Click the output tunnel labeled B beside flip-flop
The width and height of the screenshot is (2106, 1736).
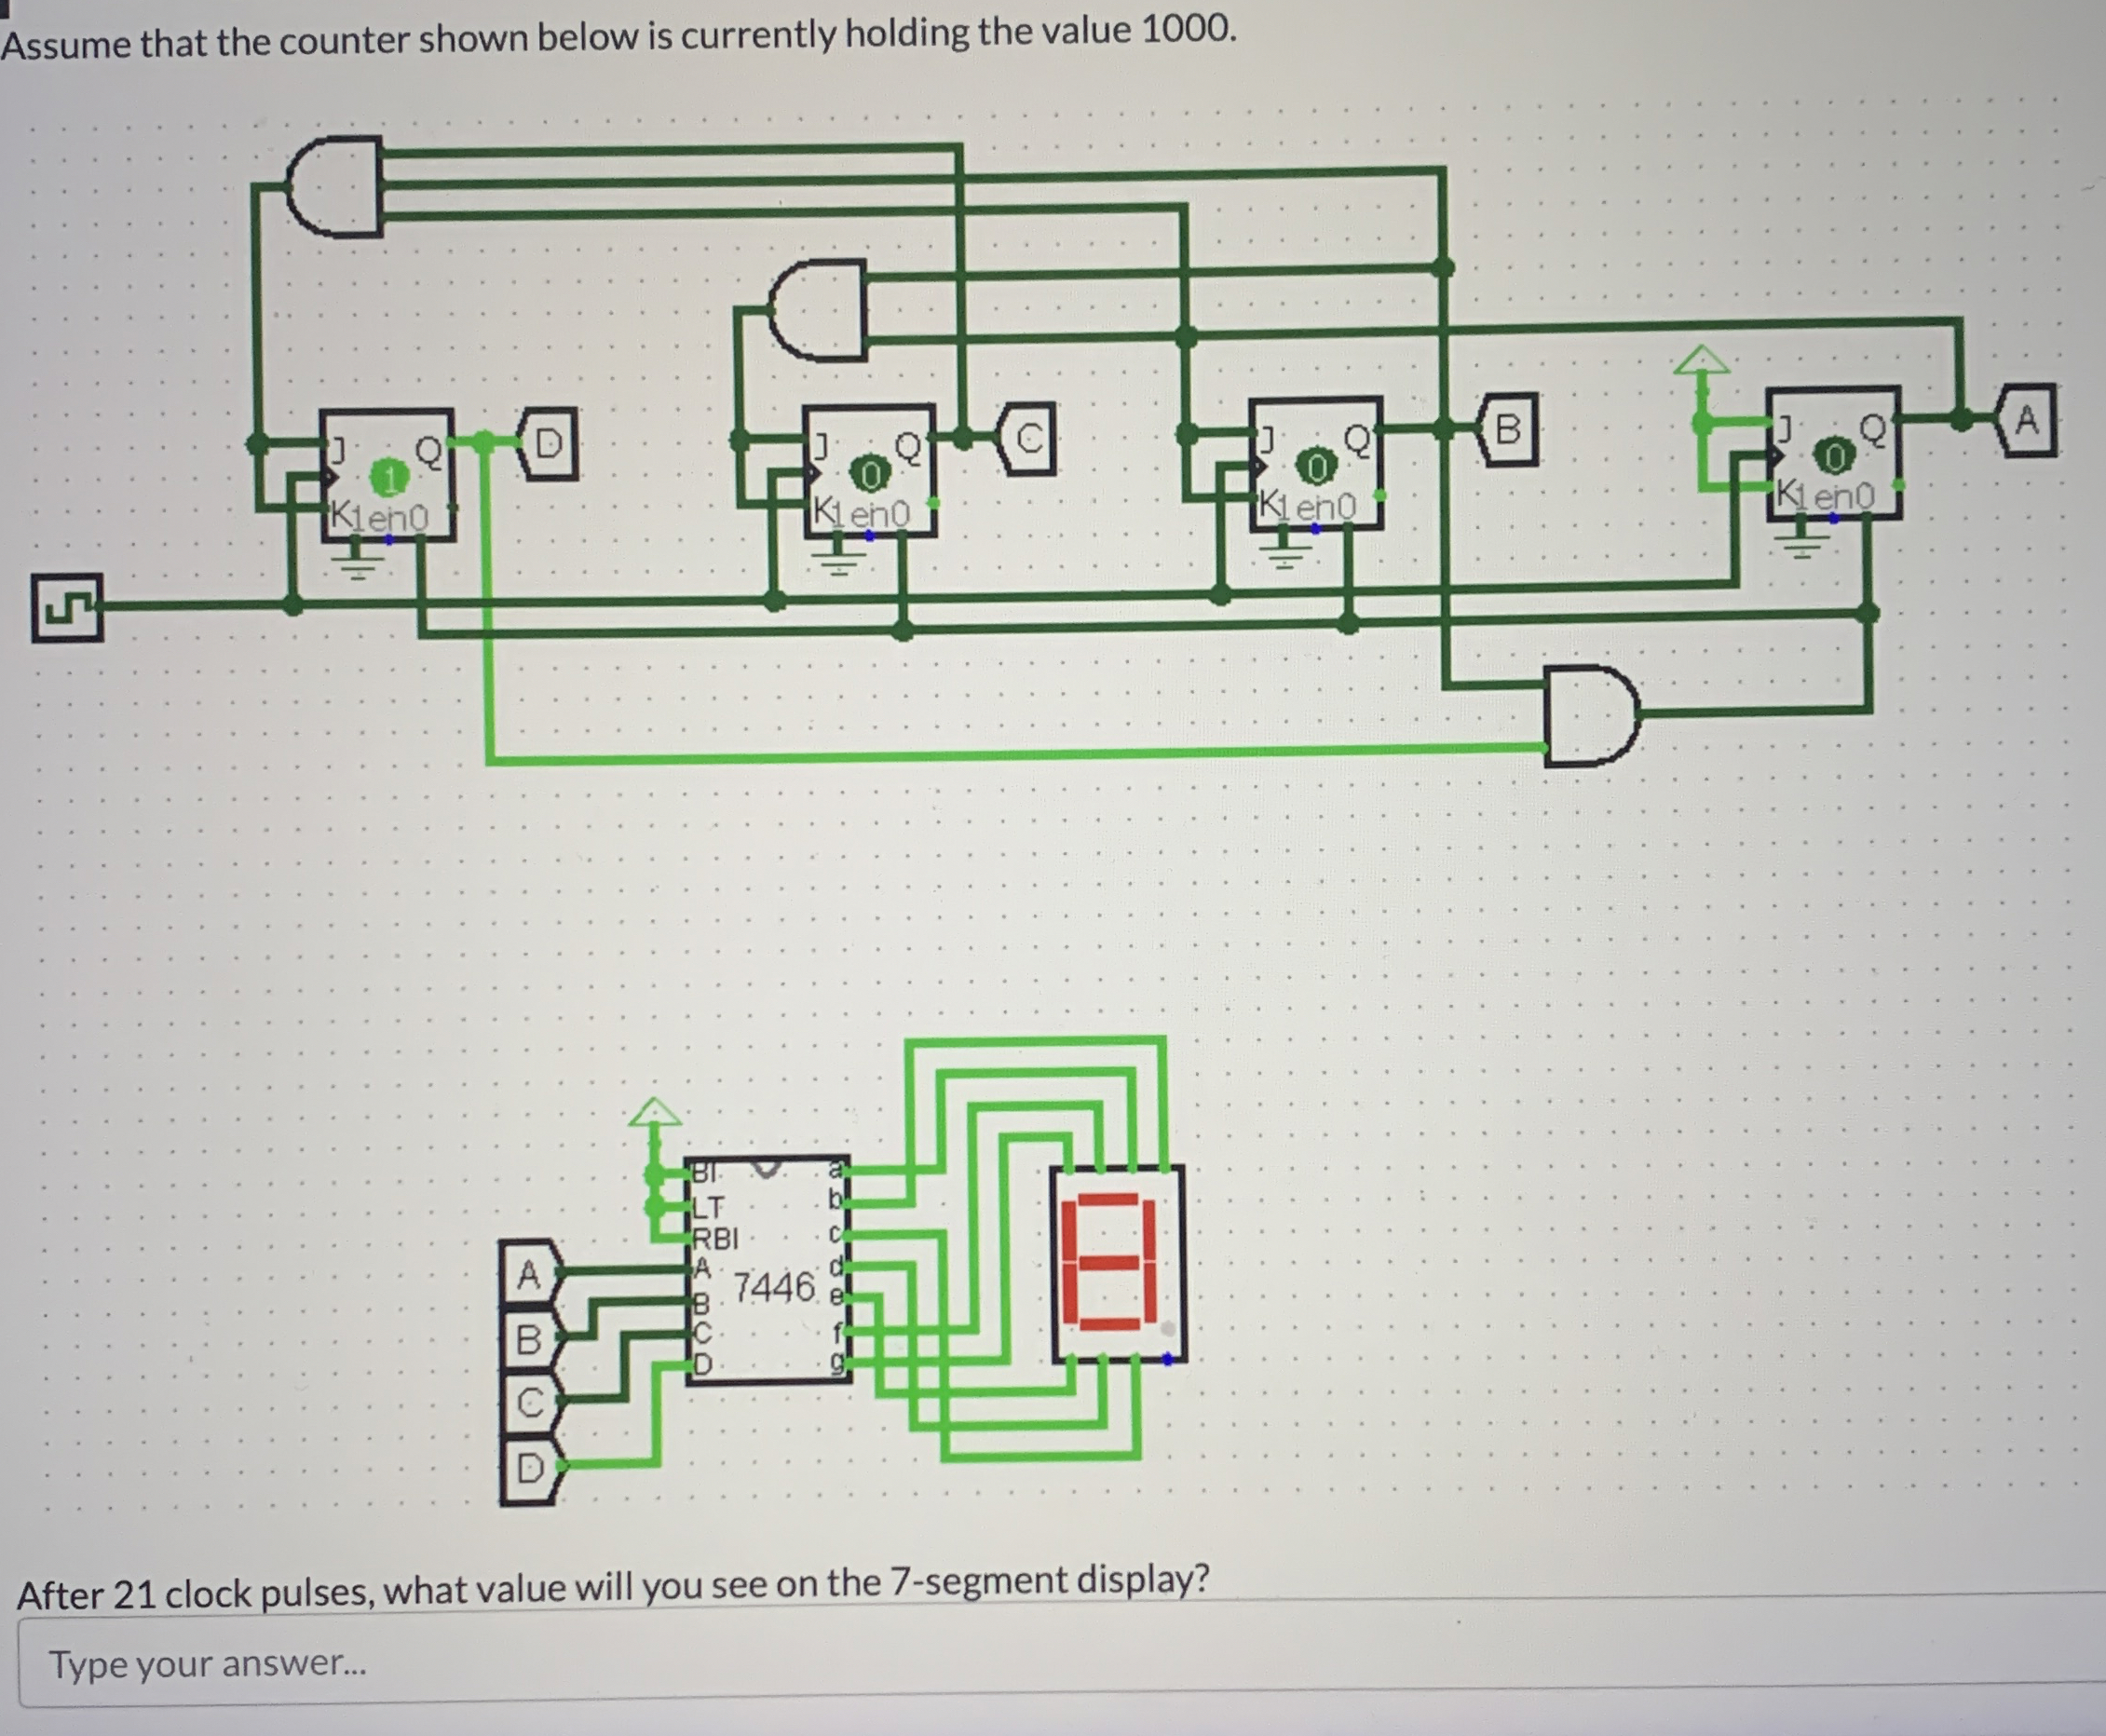[x=1507, y=430]
